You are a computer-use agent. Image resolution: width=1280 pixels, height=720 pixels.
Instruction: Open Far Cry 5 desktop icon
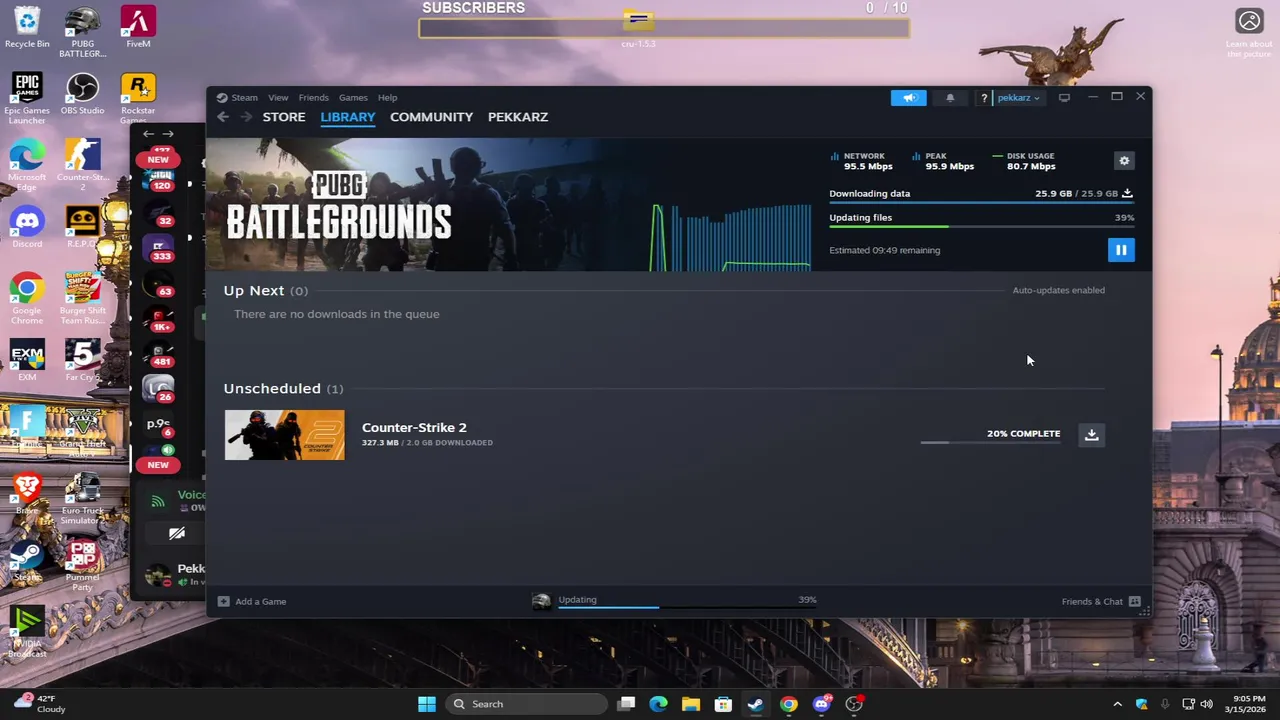tap(83, 361)
